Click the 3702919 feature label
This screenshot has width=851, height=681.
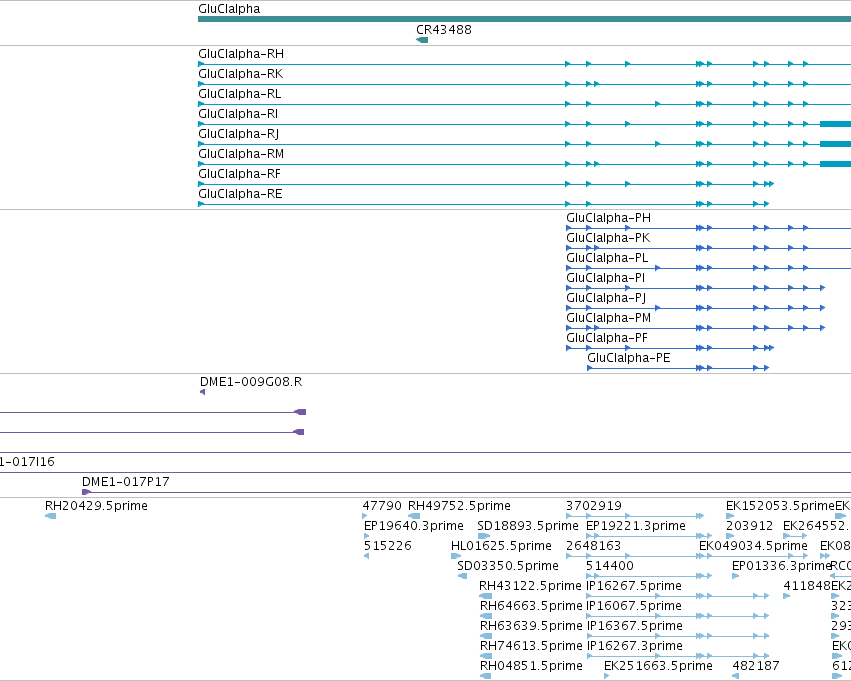click(x=594, y=506)
